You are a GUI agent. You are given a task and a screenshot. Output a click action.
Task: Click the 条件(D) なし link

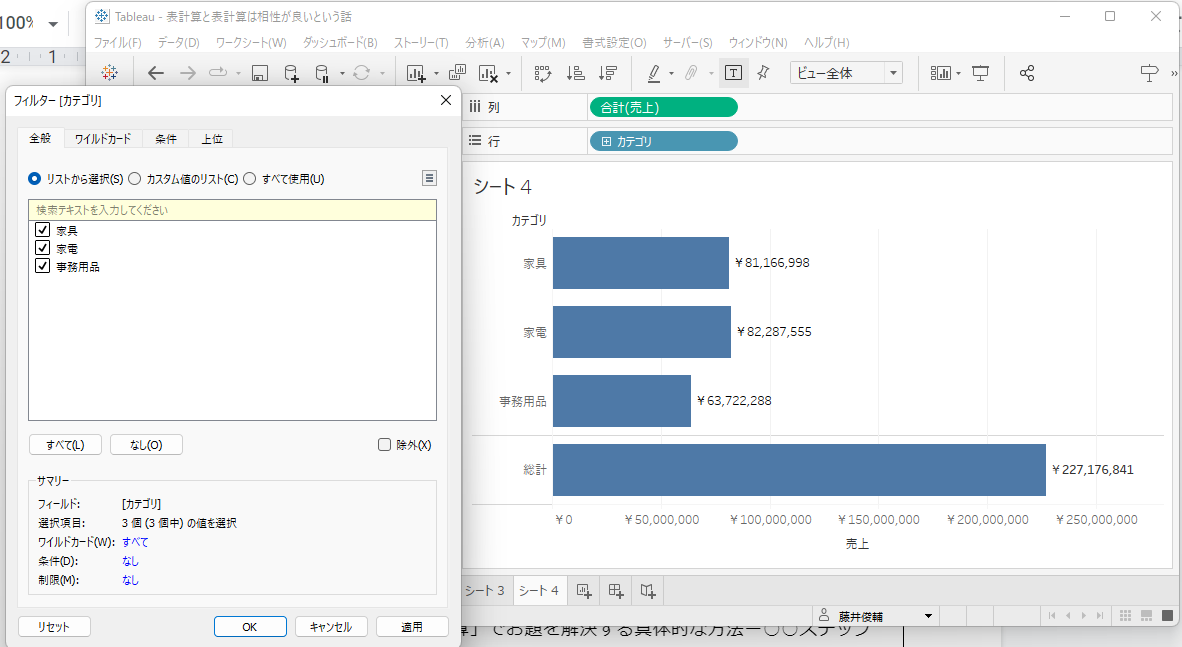(x=130, y=561)
